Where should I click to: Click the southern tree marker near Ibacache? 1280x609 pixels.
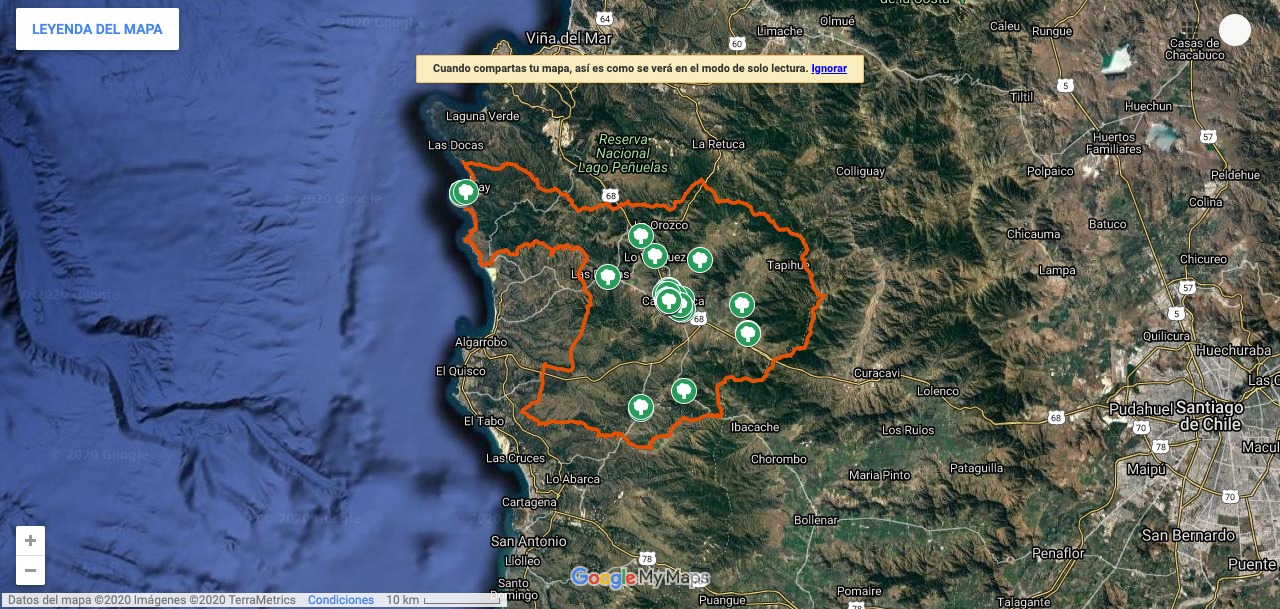coord(683,391)
